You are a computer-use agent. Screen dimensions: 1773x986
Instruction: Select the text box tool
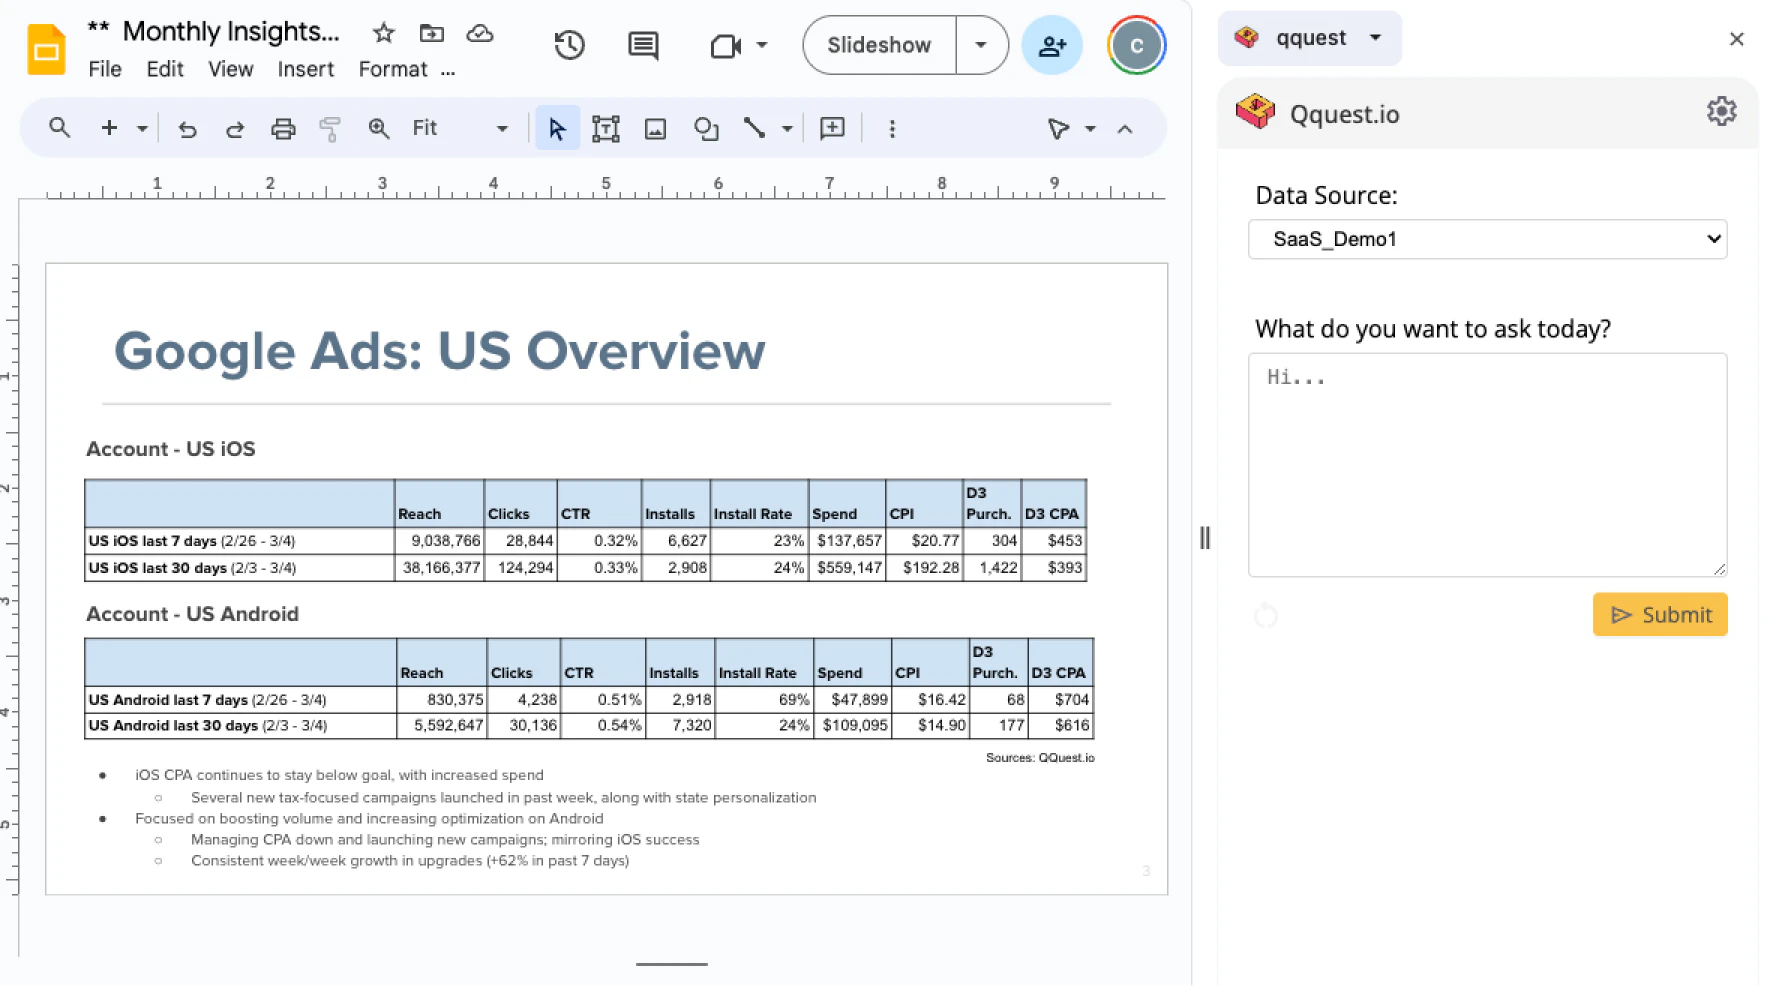pos(606,128)
